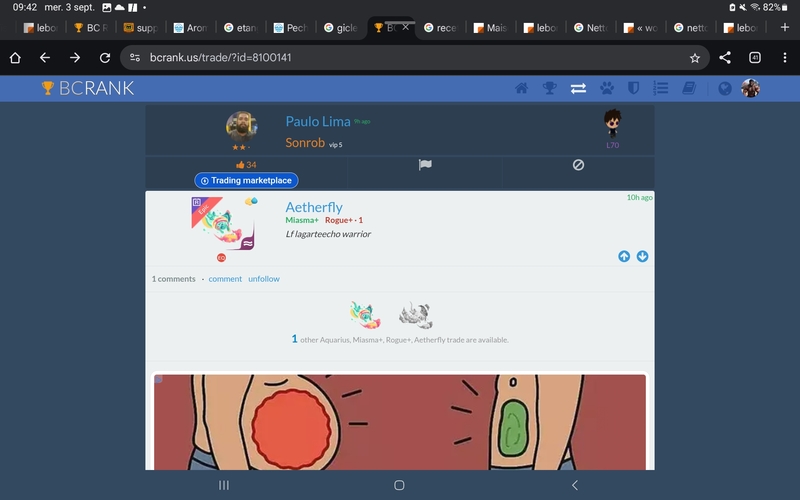The width and height of the screenshot is (800, 500).
Task: Flag this user with flag icon
Action: [x=424, y=165]
